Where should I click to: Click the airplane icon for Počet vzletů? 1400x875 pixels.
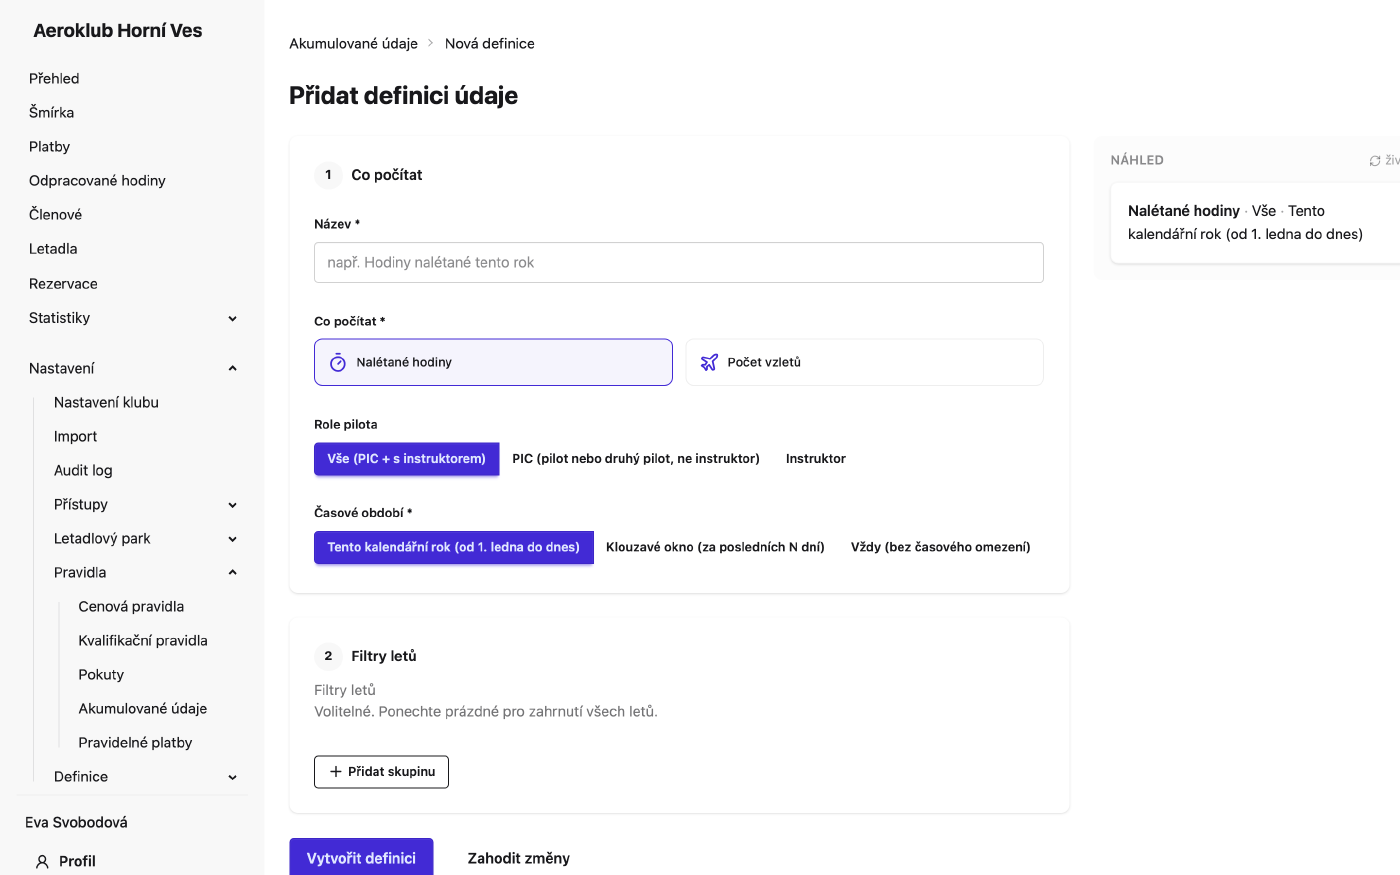pos(709,362)
